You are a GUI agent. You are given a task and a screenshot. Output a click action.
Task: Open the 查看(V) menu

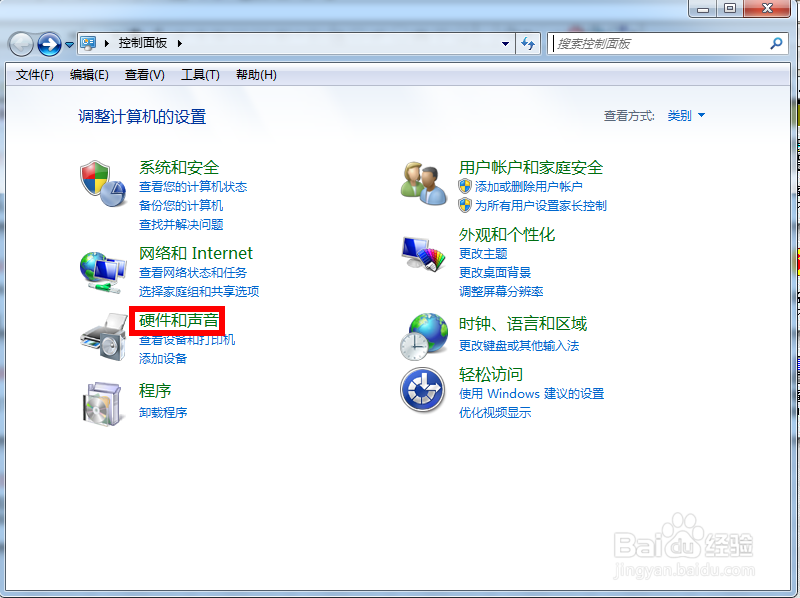145,75
